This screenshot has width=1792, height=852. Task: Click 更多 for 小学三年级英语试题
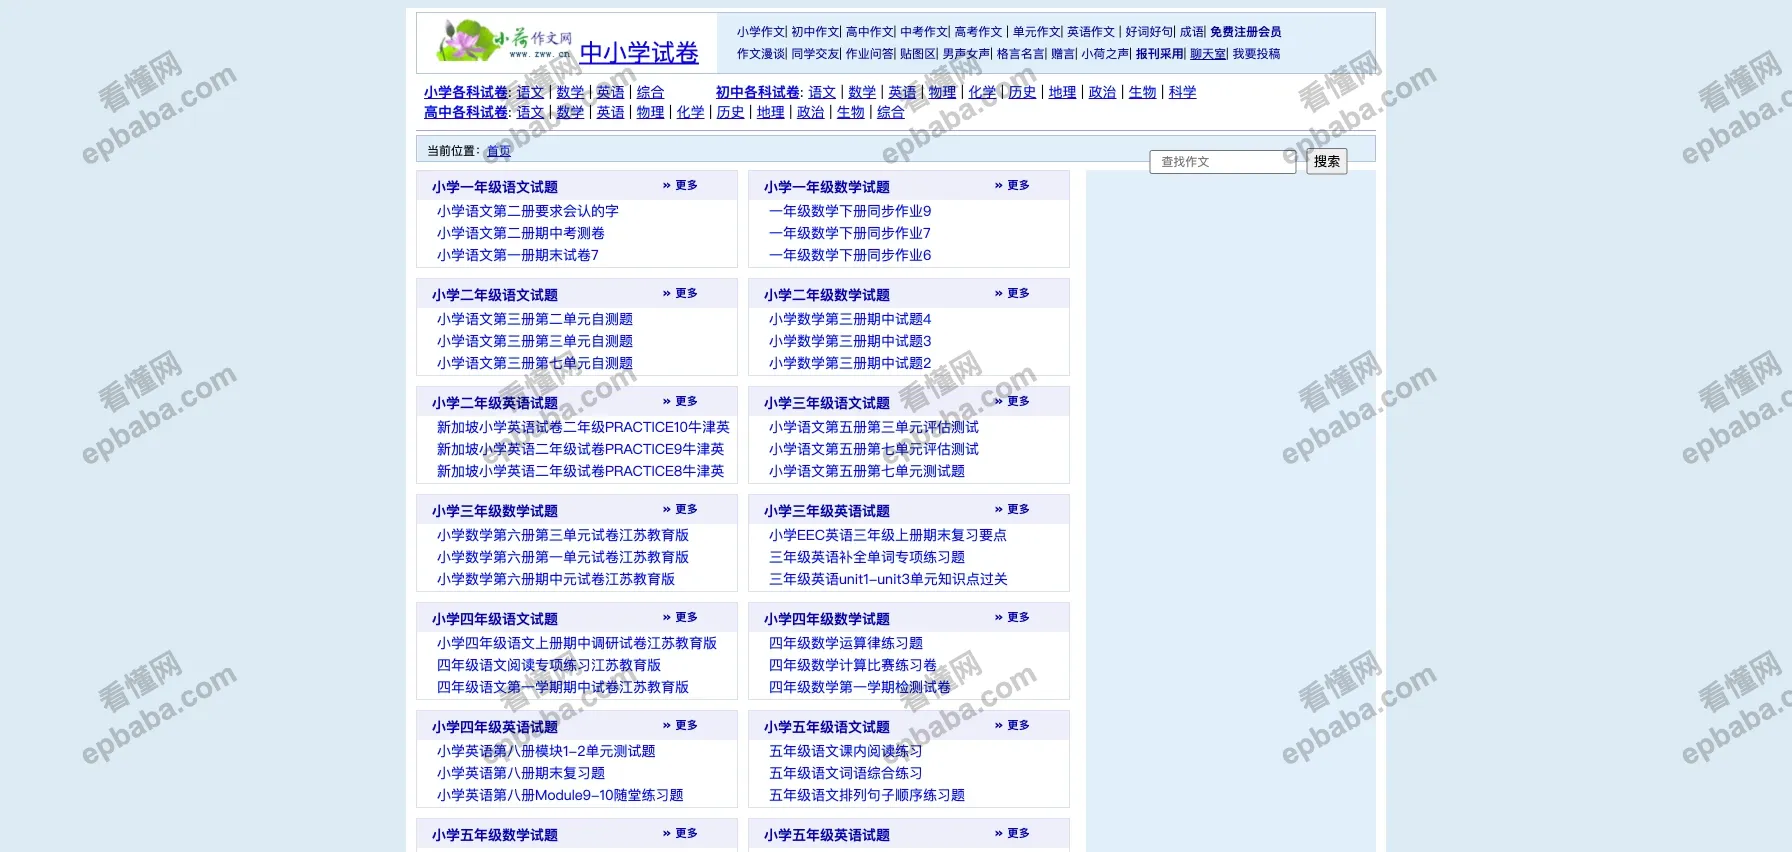tap(1018, 509)
